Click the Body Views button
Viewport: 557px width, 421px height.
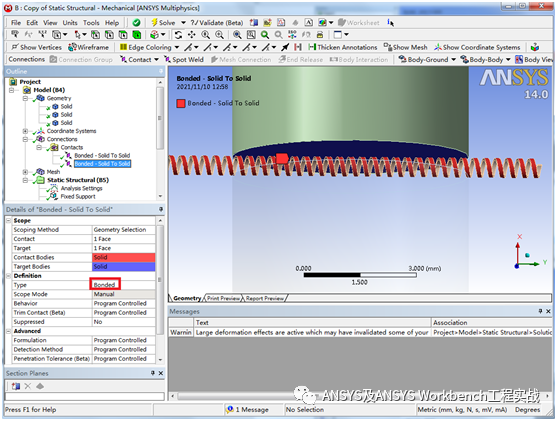[535, 60]
